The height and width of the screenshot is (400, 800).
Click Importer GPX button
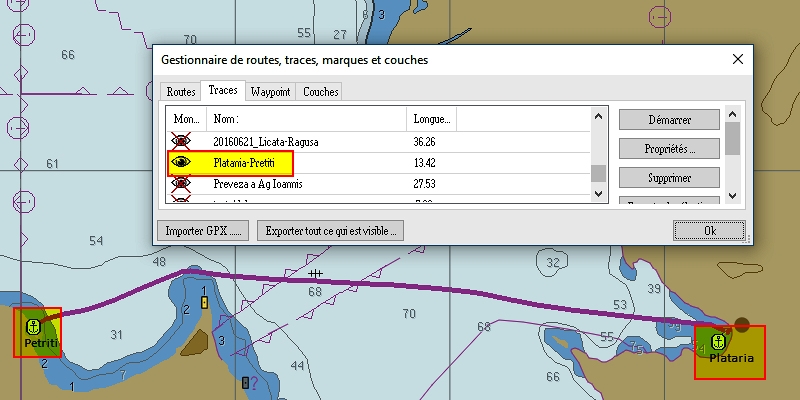tap(204, 231)
